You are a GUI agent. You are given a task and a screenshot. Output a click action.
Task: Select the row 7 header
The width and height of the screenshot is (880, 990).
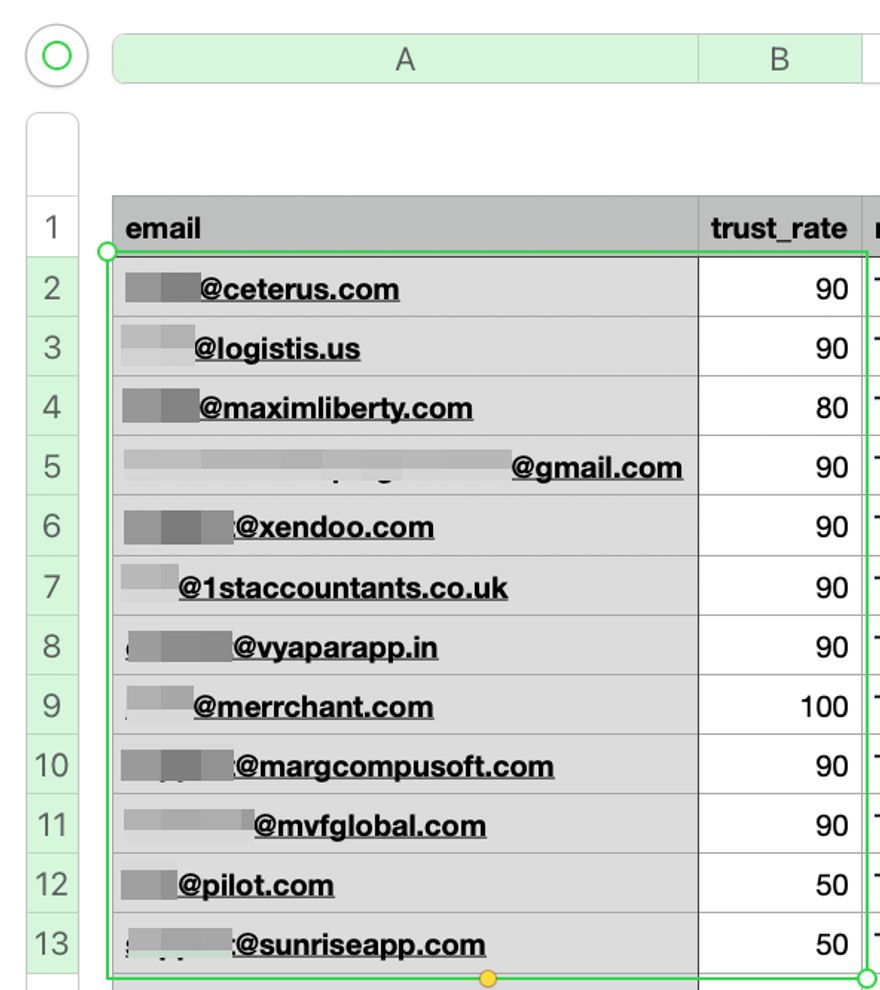coord(52,586)
